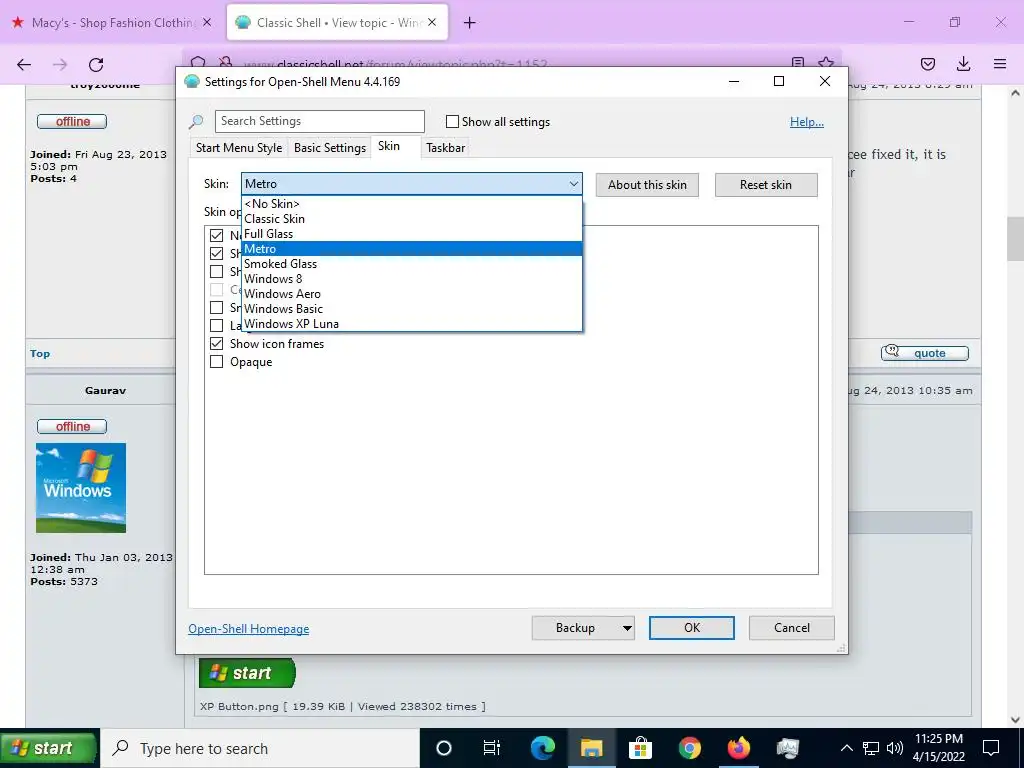Screen dimensions: 1024x768
Task: Open Microsoft Store from taskbar
Action: [641, 748]
